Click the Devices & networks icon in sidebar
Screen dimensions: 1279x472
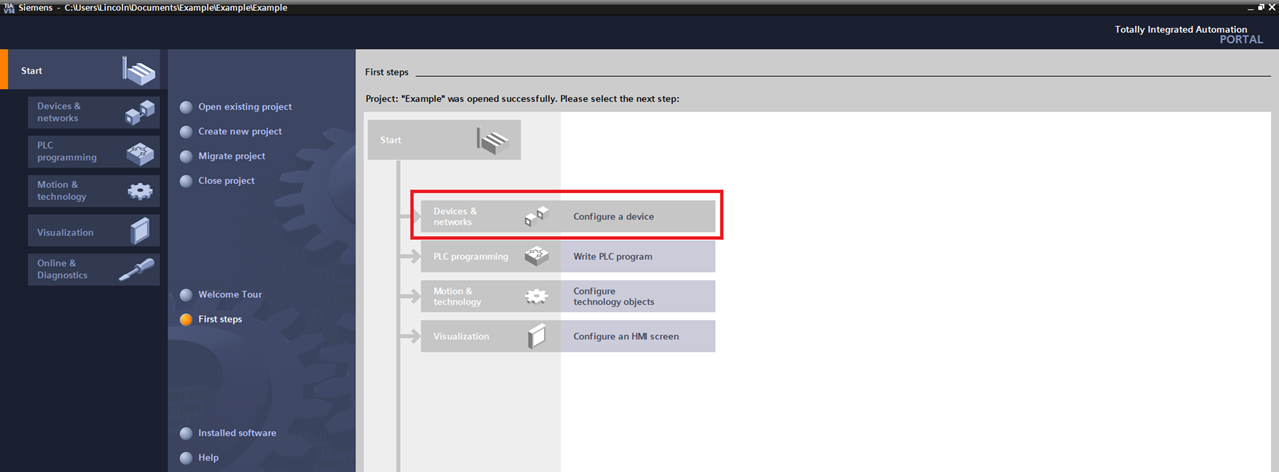pos(140,112)
